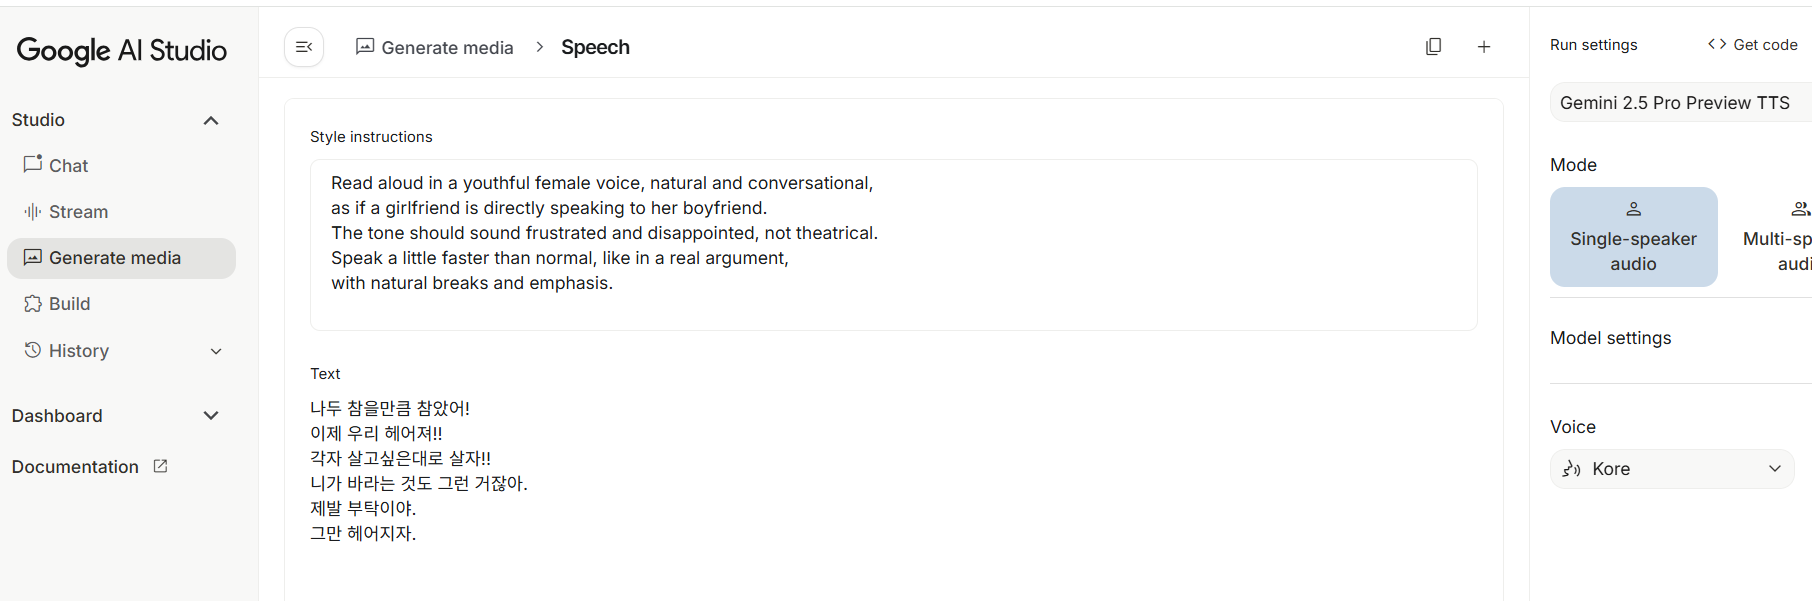This screenshot has width=1812, height=601.
Task: Click the copy icon in the header
Action: click(x=1433, y=47)
